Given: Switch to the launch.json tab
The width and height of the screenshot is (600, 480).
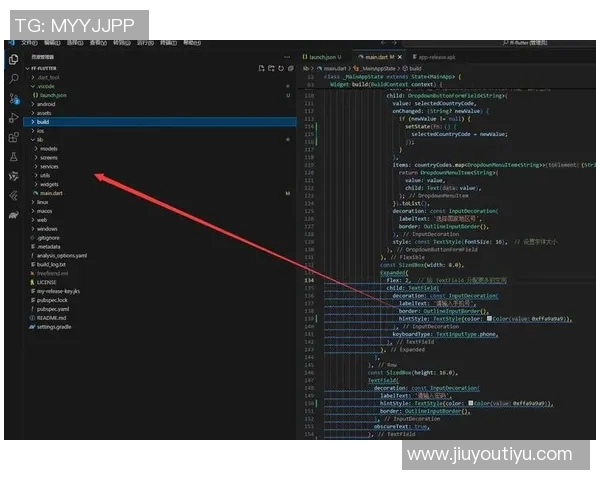Looking at the screenshot, I should click(323, 57).
